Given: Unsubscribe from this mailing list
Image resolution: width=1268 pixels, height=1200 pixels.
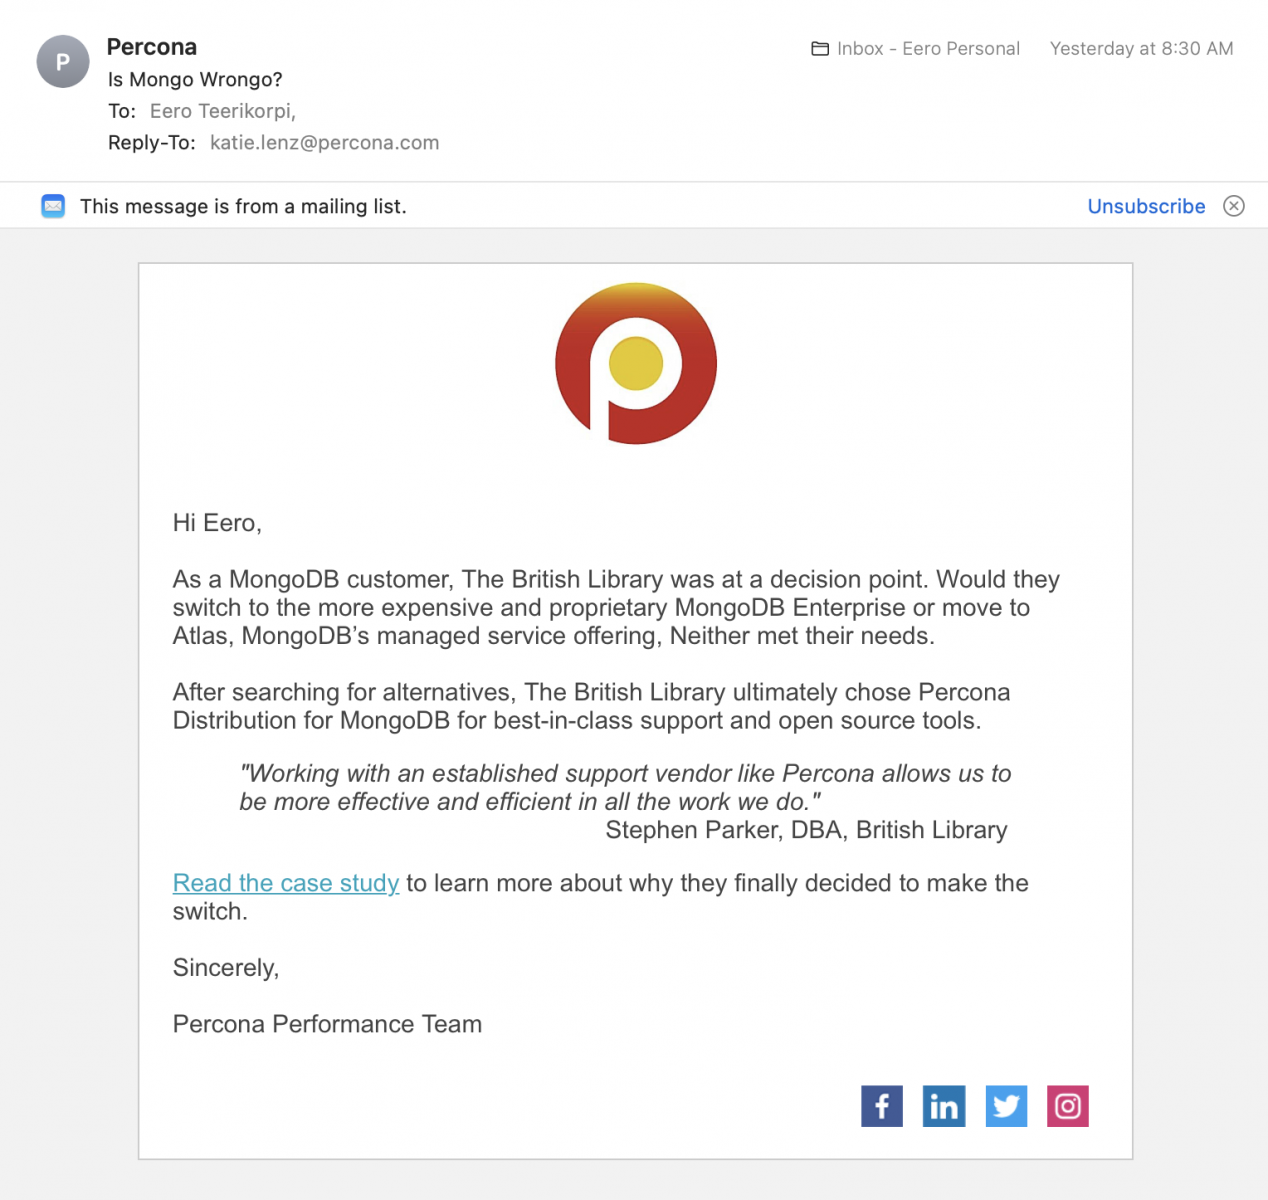Looking at the screenshot, I should [x=1146, y=206].
